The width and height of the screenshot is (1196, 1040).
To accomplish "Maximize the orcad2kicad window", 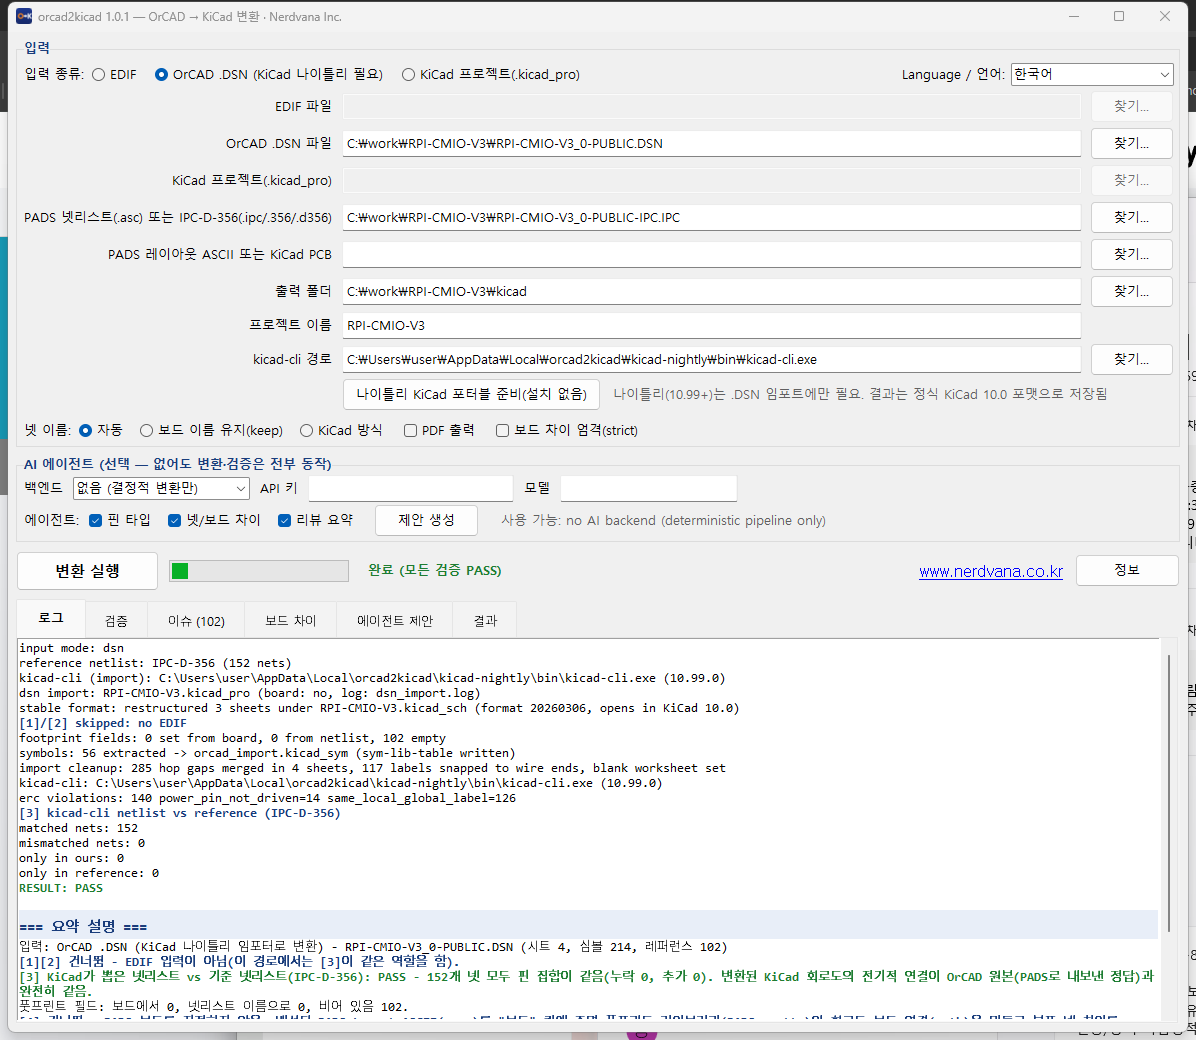I will pos(1119,16).
